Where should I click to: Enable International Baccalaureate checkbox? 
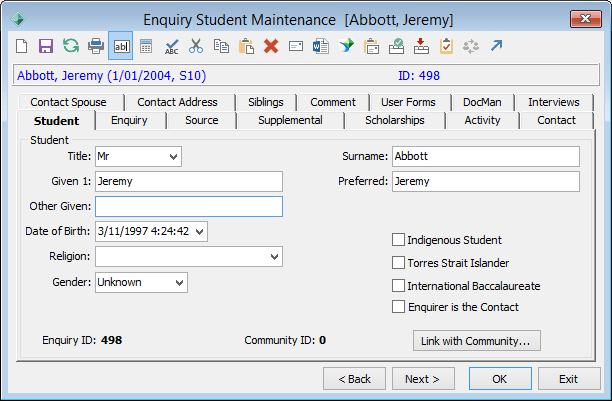pos(398,285)
